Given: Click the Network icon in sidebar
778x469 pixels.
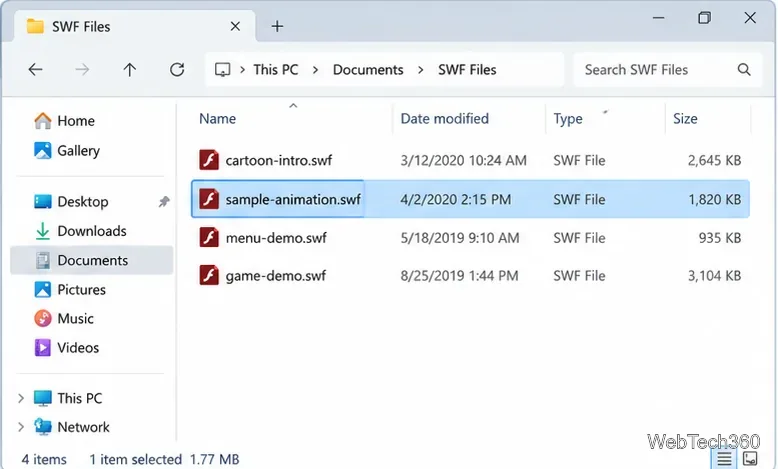Looking at the screenshot, I should pyautogui.click(x=43, y=427).
